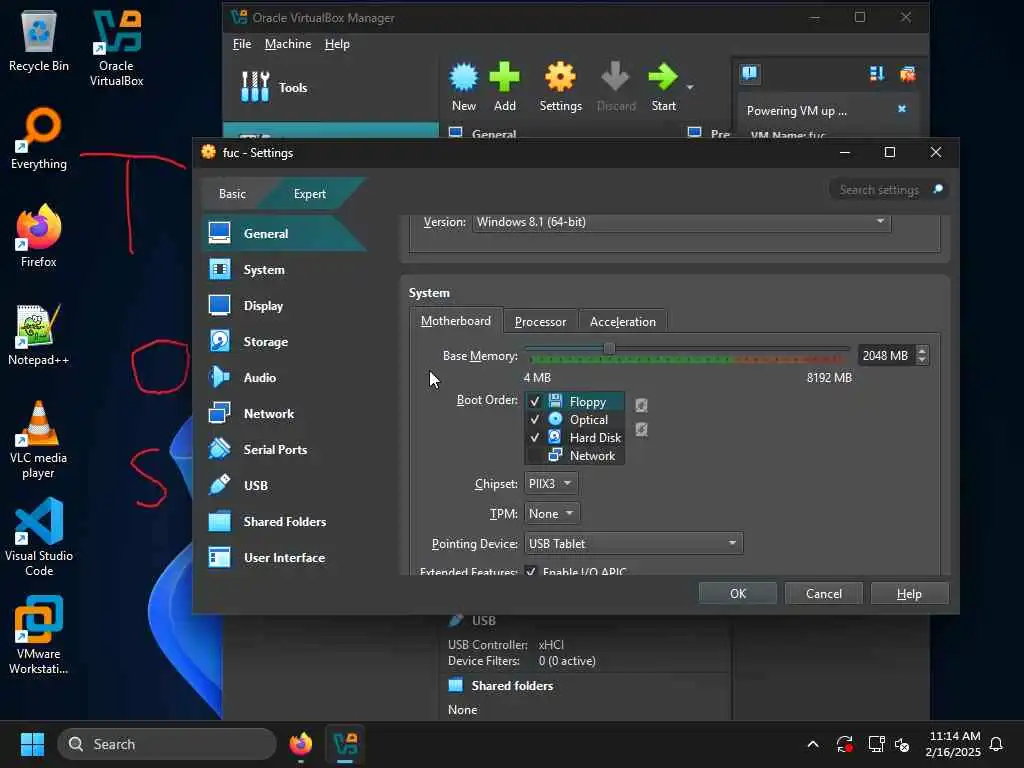Viewport: 1024px width, 768px height.
Task: Click the USB heading in Manager details
Action: tap(483, 620)
